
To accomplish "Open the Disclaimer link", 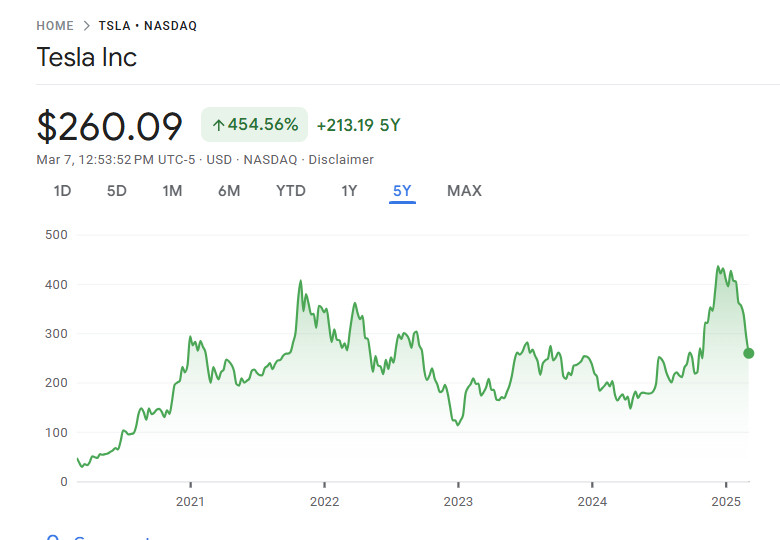I will click(341, 160).
